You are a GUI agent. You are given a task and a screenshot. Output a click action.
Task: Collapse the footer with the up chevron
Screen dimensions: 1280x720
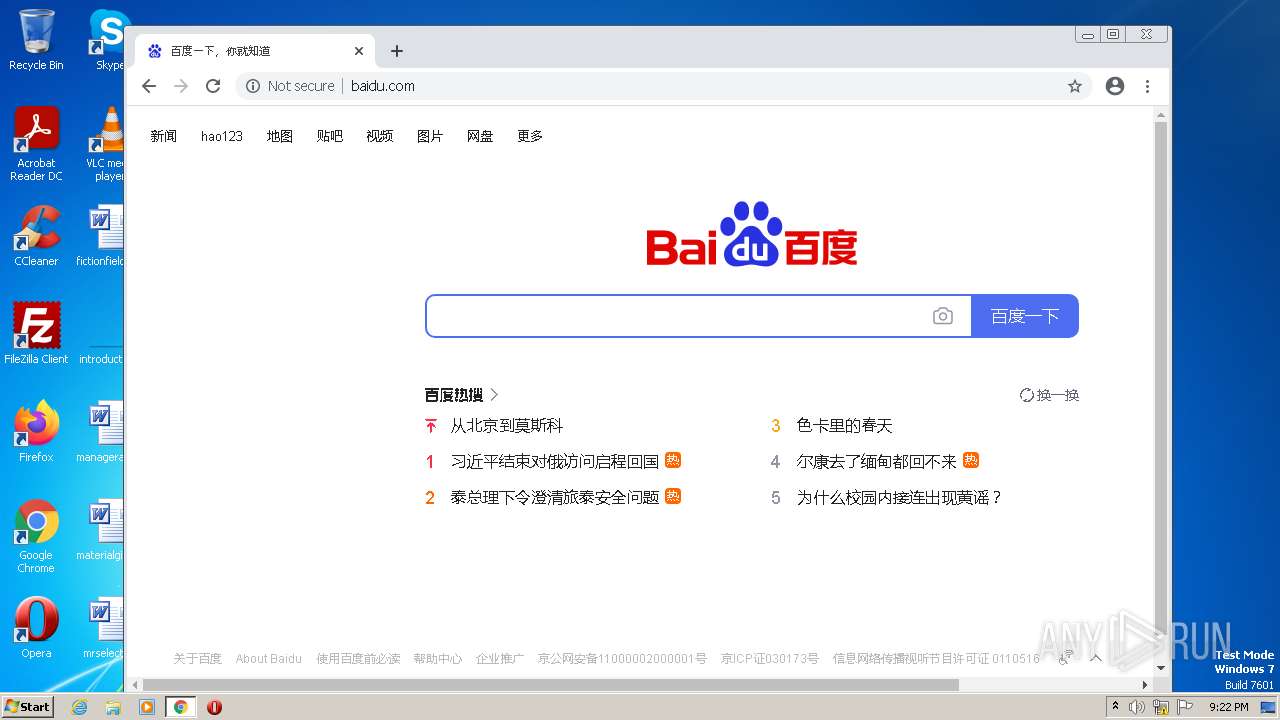click(1096, 658)
